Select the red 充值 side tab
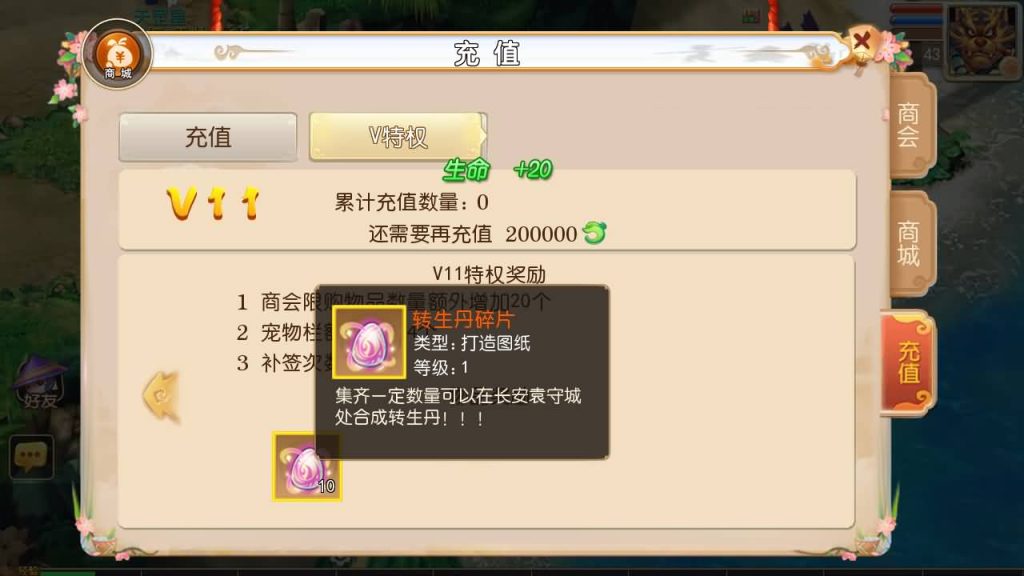 [x=908, y=362]
